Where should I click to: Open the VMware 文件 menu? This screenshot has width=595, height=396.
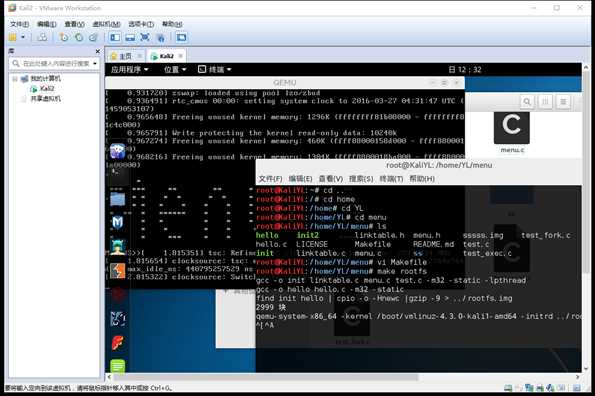19,24
